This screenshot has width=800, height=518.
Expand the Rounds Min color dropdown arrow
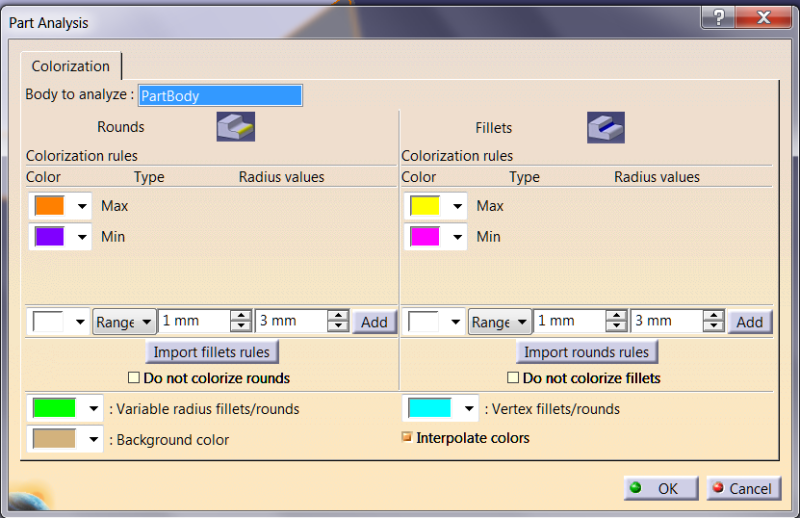(82, 237)
